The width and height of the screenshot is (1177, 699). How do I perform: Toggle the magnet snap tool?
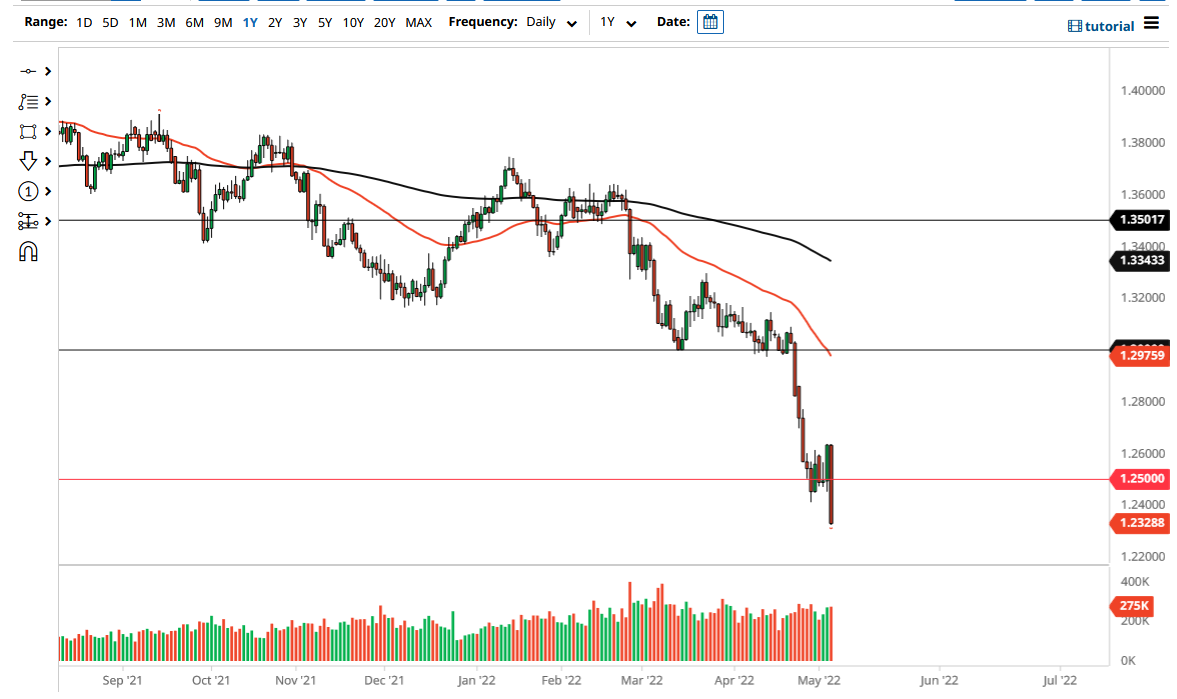point(27,251)
